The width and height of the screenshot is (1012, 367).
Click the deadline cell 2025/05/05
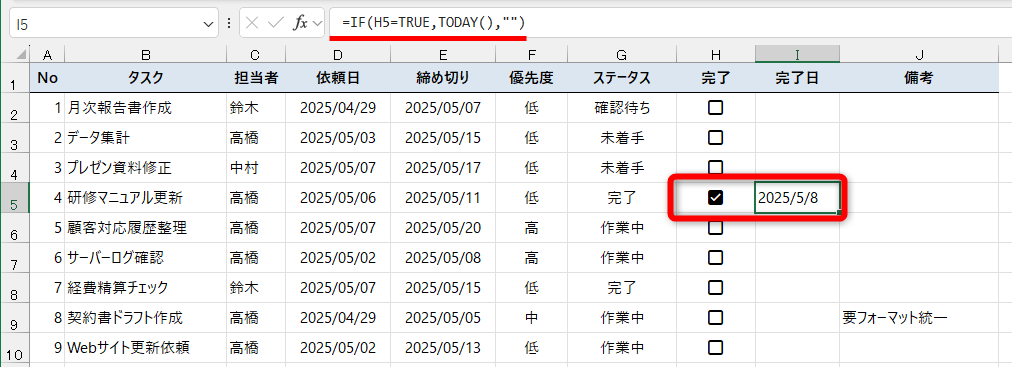[443, 317]
